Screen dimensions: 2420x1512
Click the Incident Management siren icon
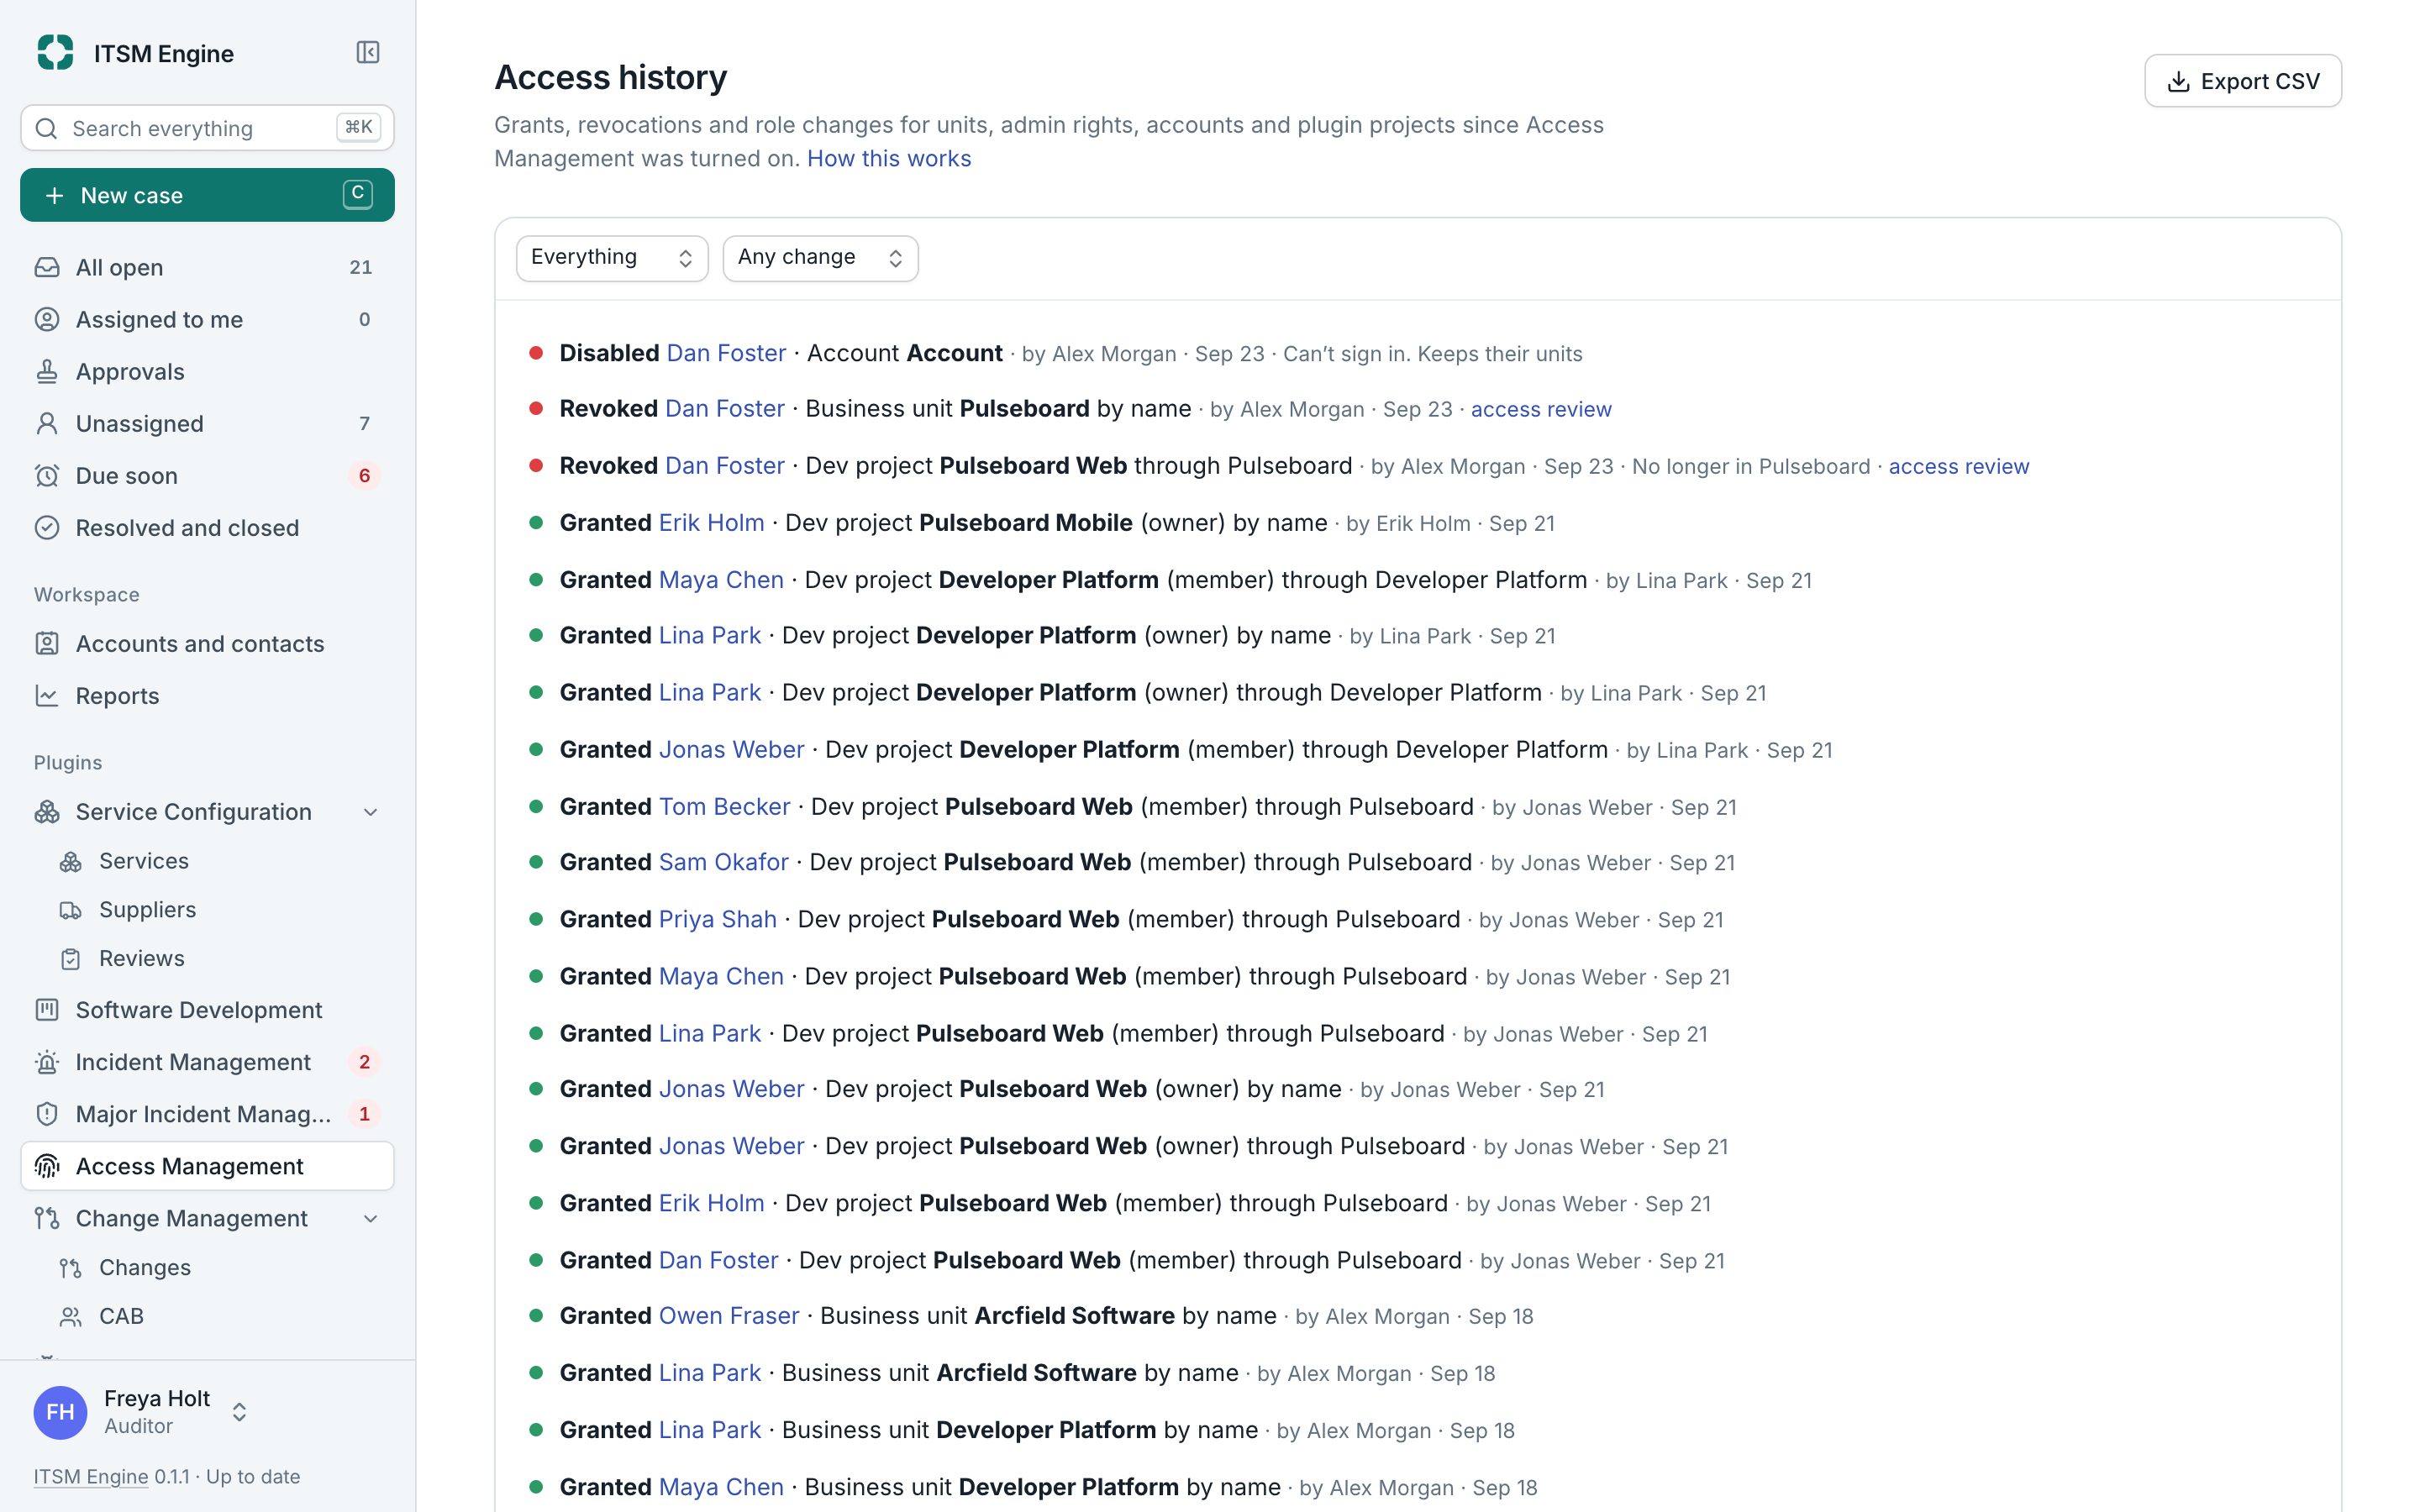point(47,1061)
